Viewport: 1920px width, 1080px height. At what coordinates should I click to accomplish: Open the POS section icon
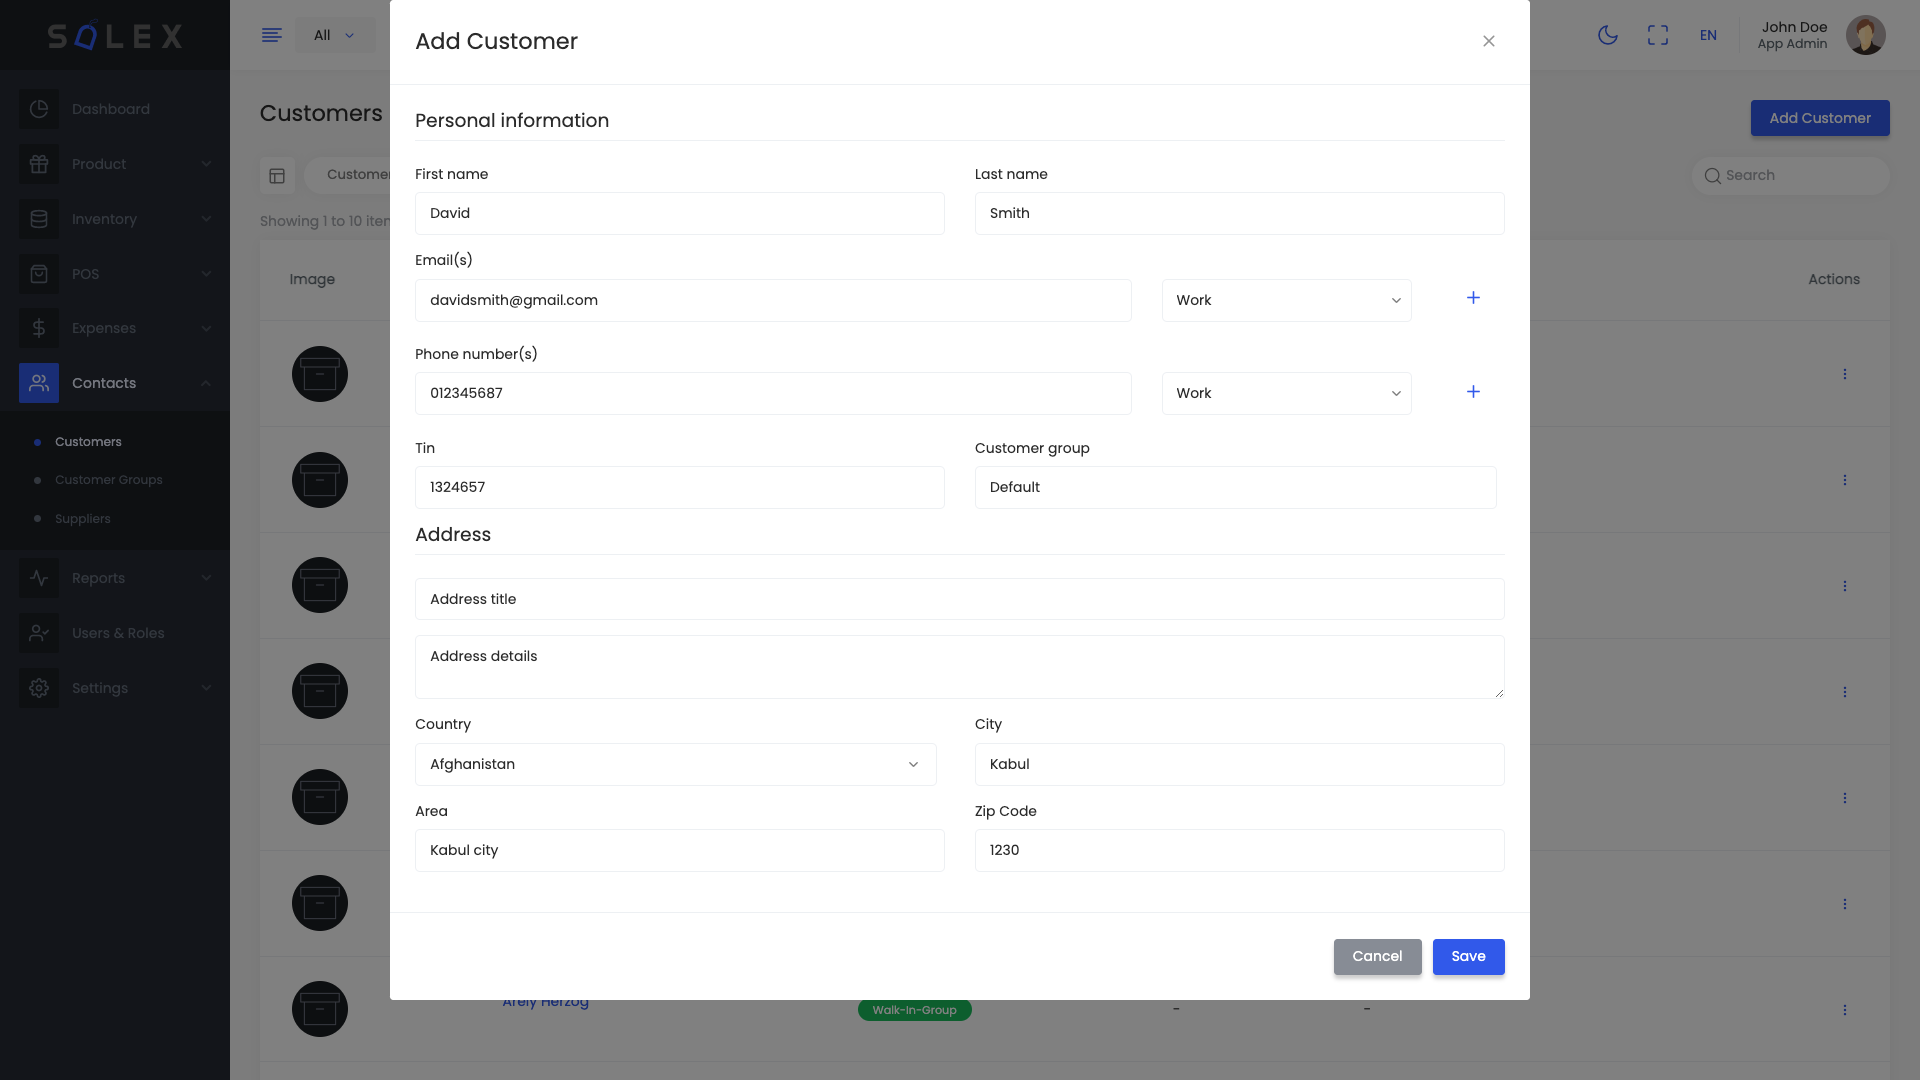tap(38, 274)
